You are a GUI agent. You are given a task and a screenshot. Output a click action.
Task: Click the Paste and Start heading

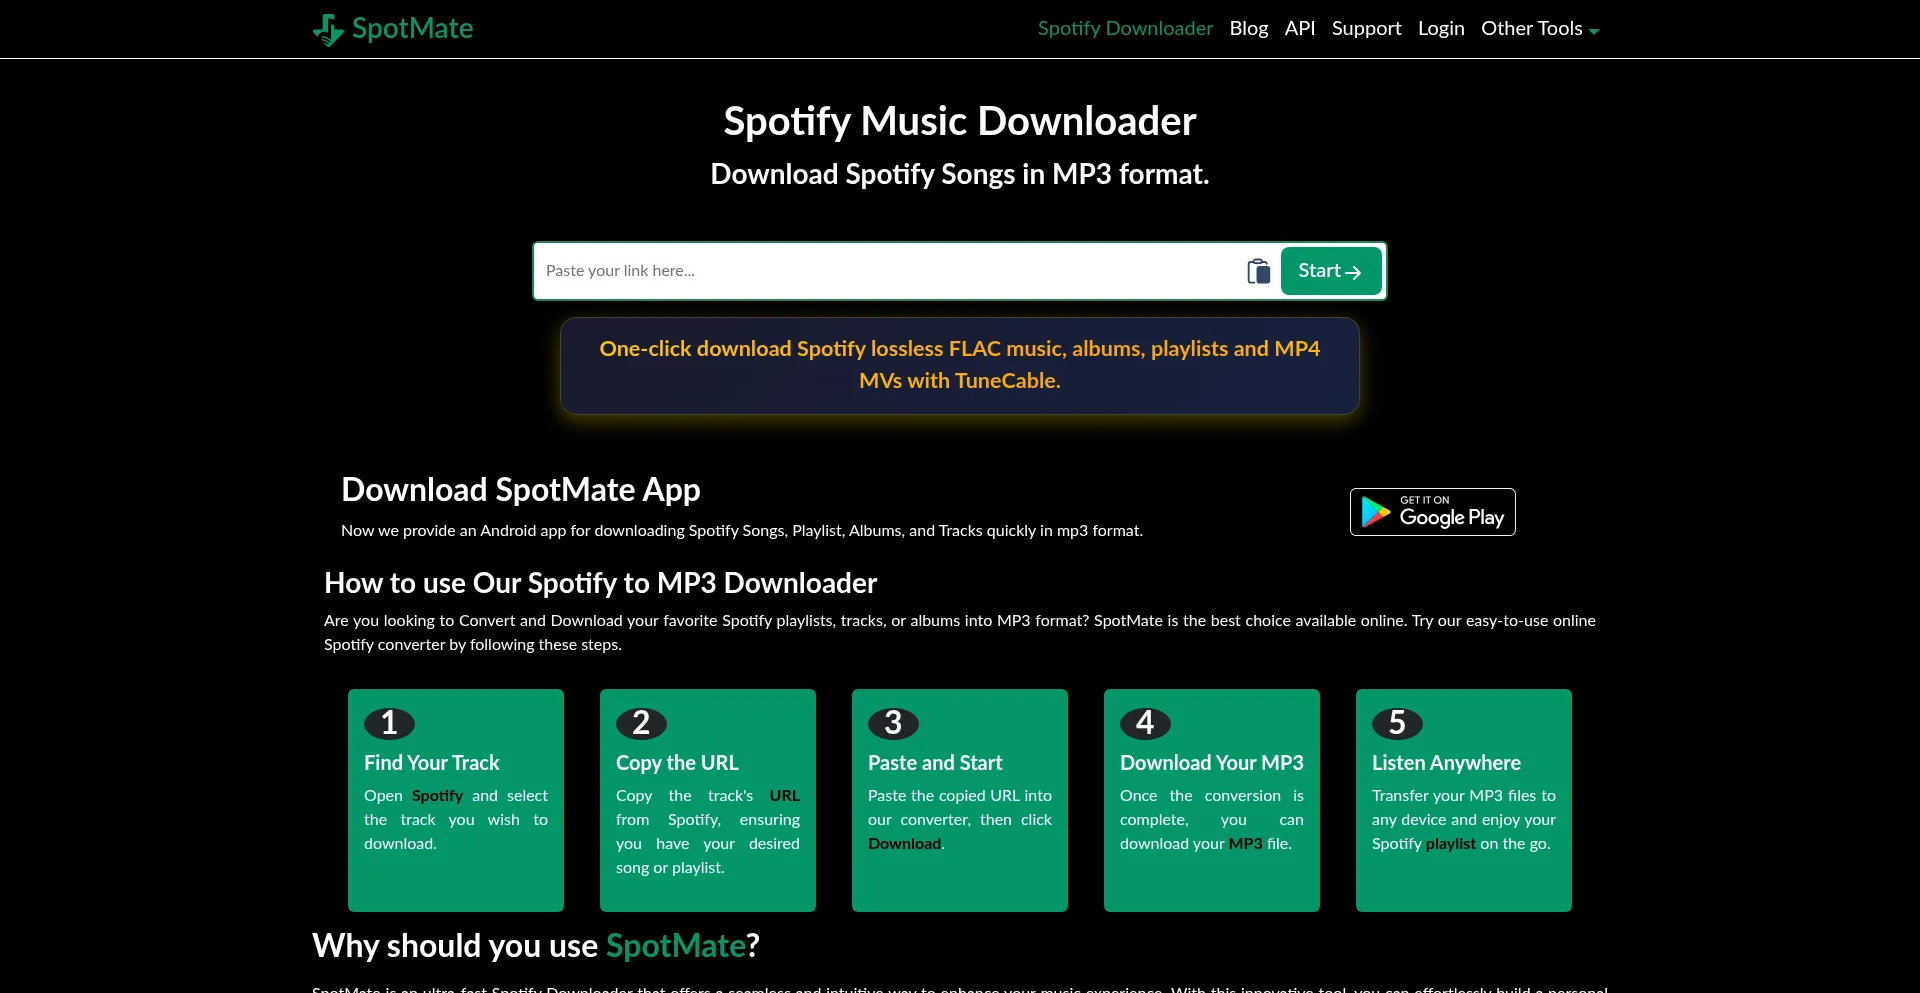tap(935, 763)
